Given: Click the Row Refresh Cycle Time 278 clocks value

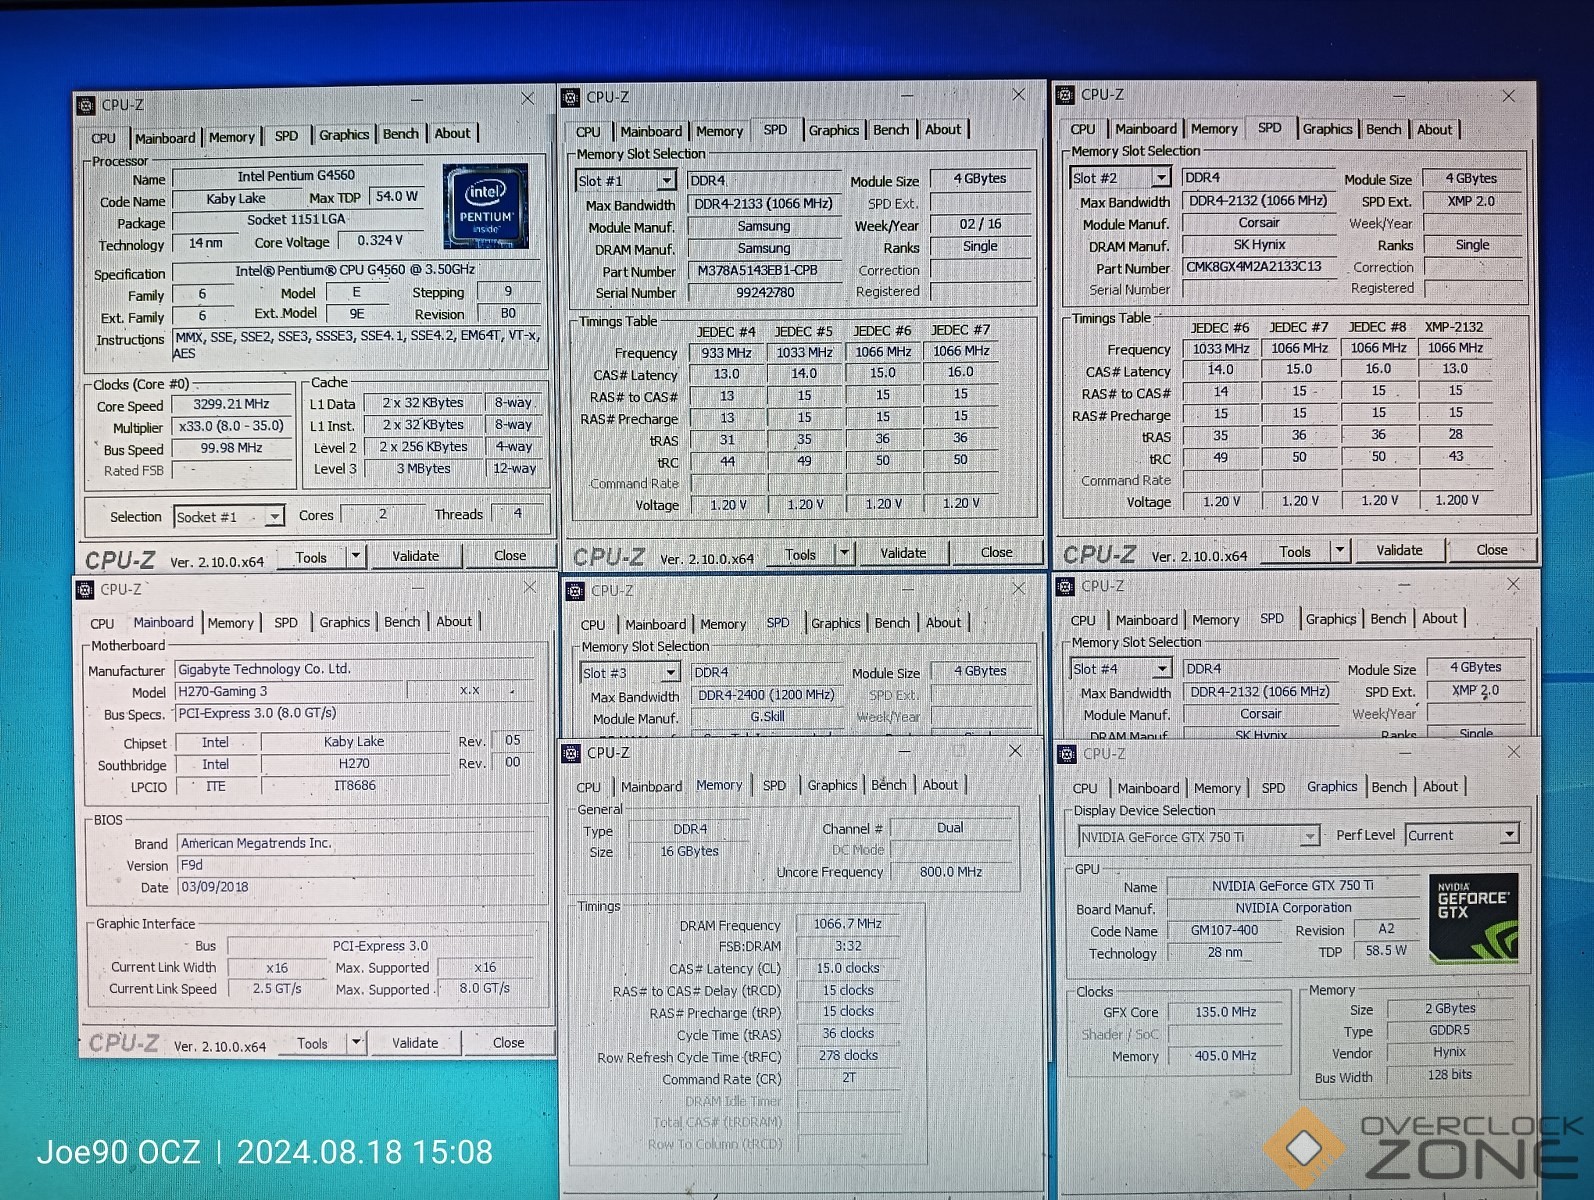Looking at the screenshot, I should point(847,1056).
